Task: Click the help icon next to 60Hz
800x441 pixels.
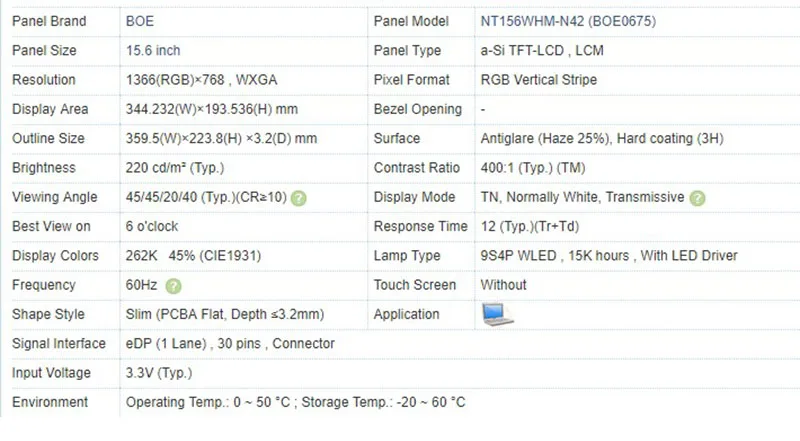Action: pos(173,286)
